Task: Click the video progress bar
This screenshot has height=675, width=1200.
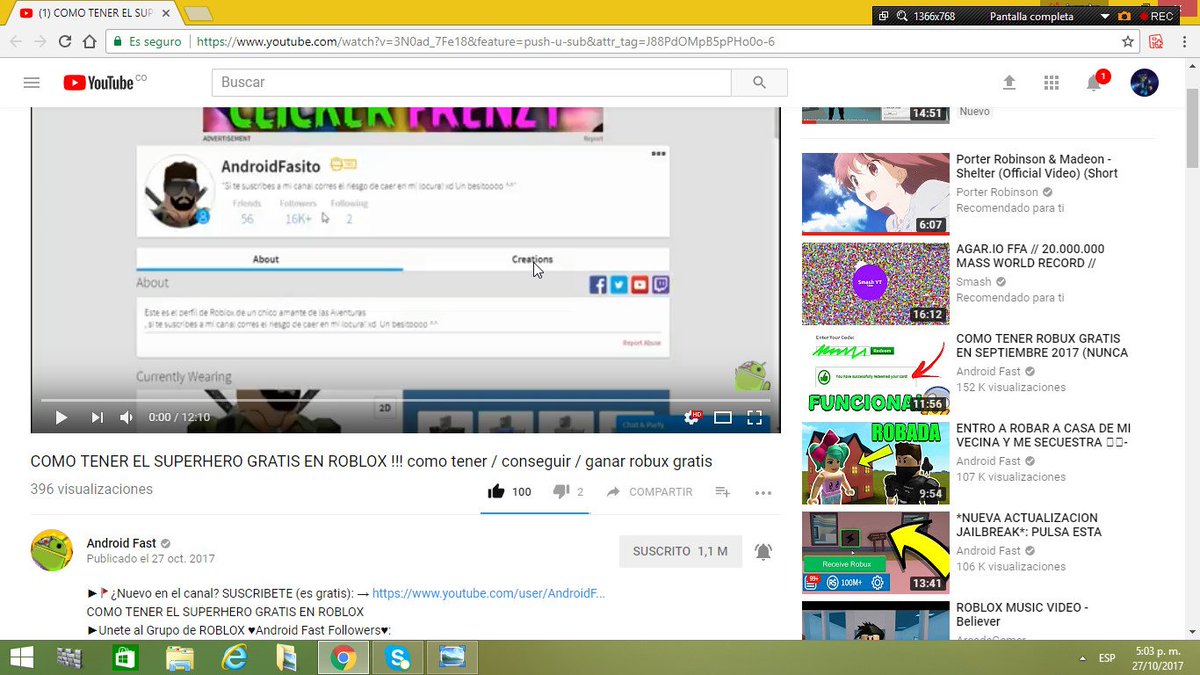Action: [x=405, y=400]
